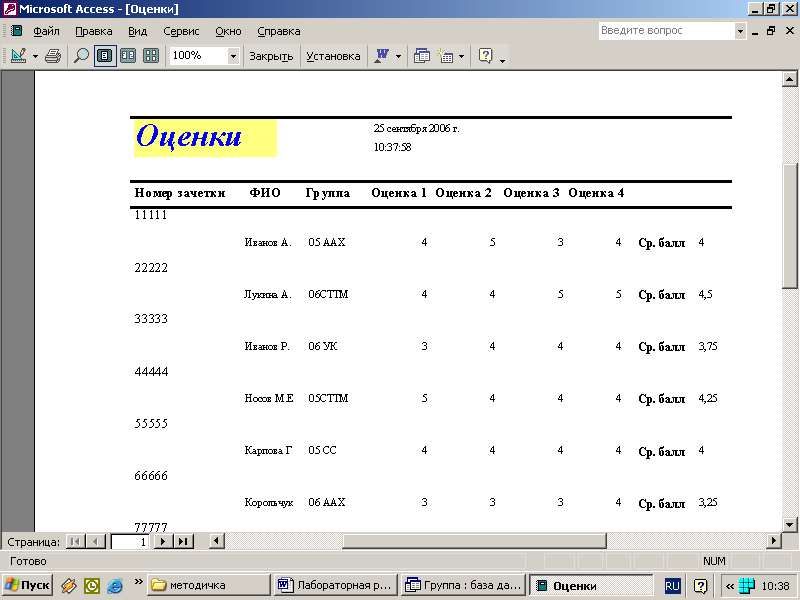Click the Оценки taskbar button
The height and width of the screenshot is (600, 800).
click(591, 585)
